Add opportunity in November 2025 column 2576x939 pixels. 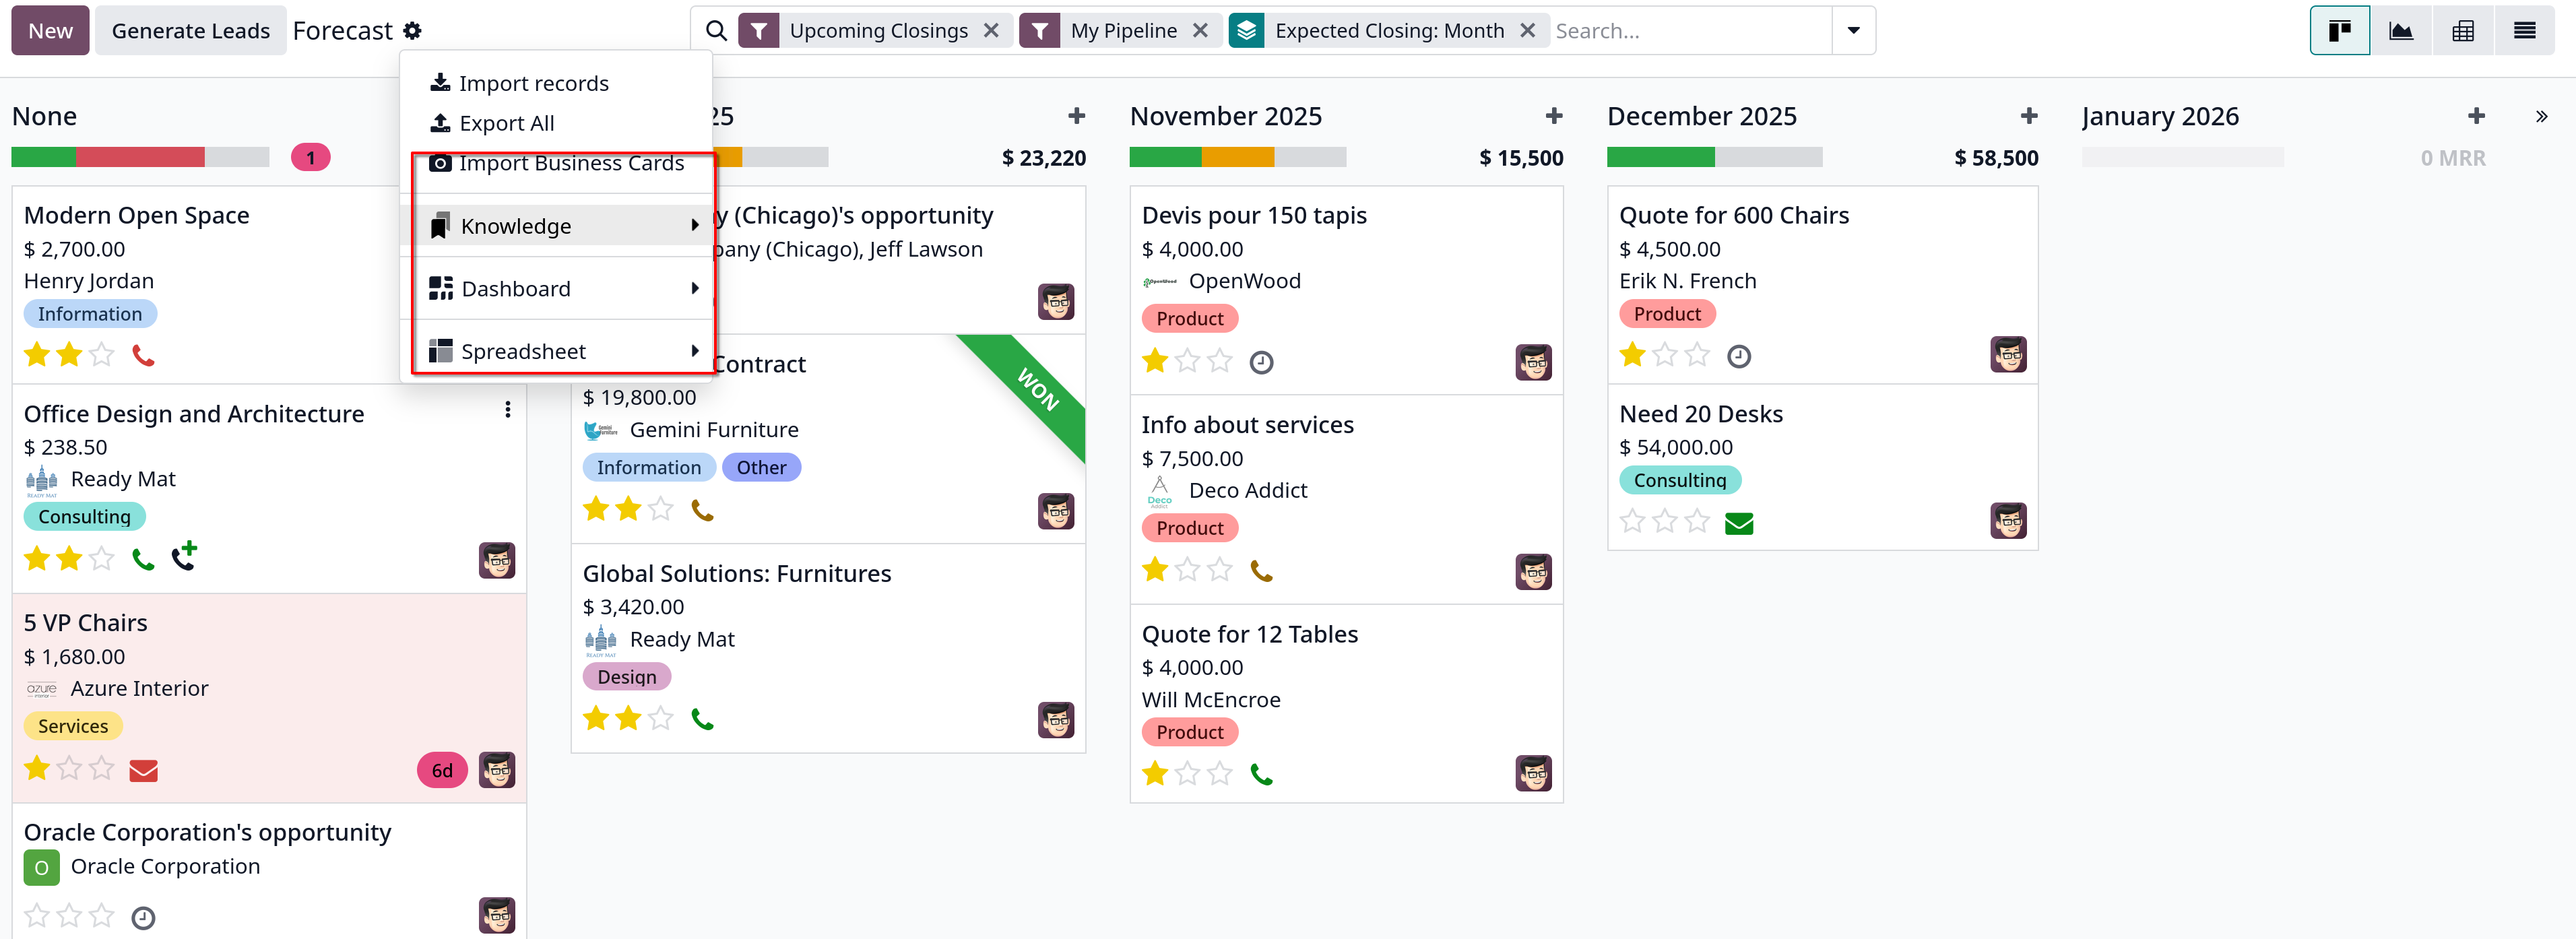(1554, 116)
